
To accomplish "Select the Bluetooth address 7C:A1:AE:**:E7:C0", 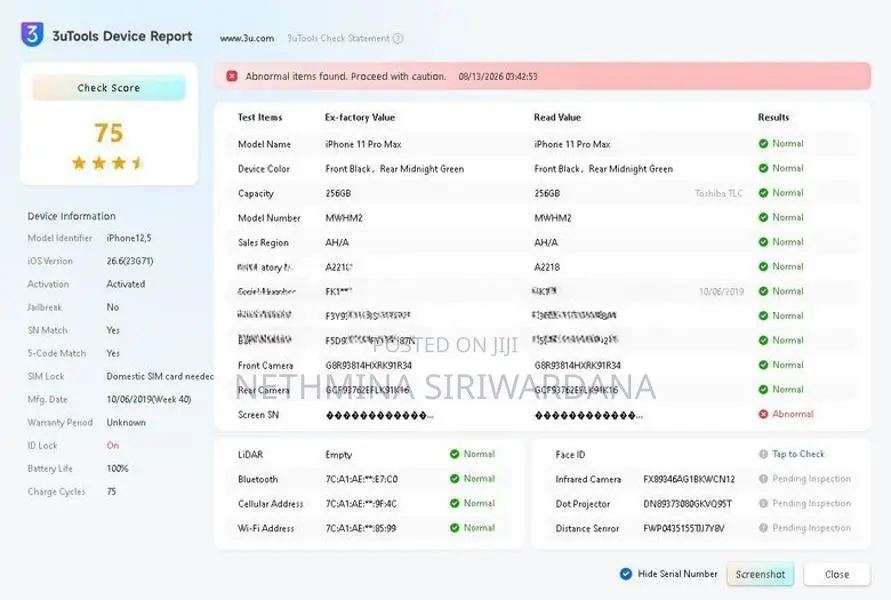I will [x=361, y=479].
